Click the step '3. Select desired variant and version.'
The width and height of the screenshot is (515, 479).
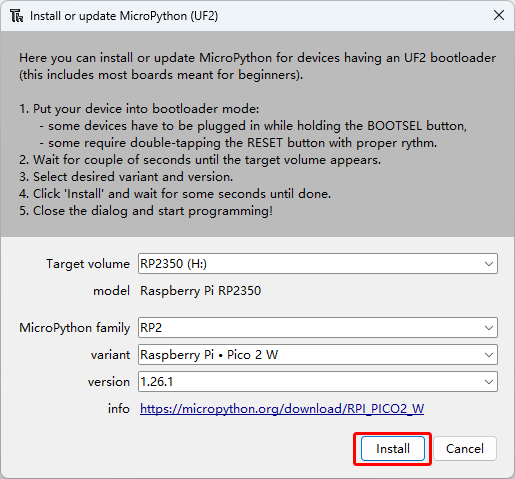click(x=126, y=177)
